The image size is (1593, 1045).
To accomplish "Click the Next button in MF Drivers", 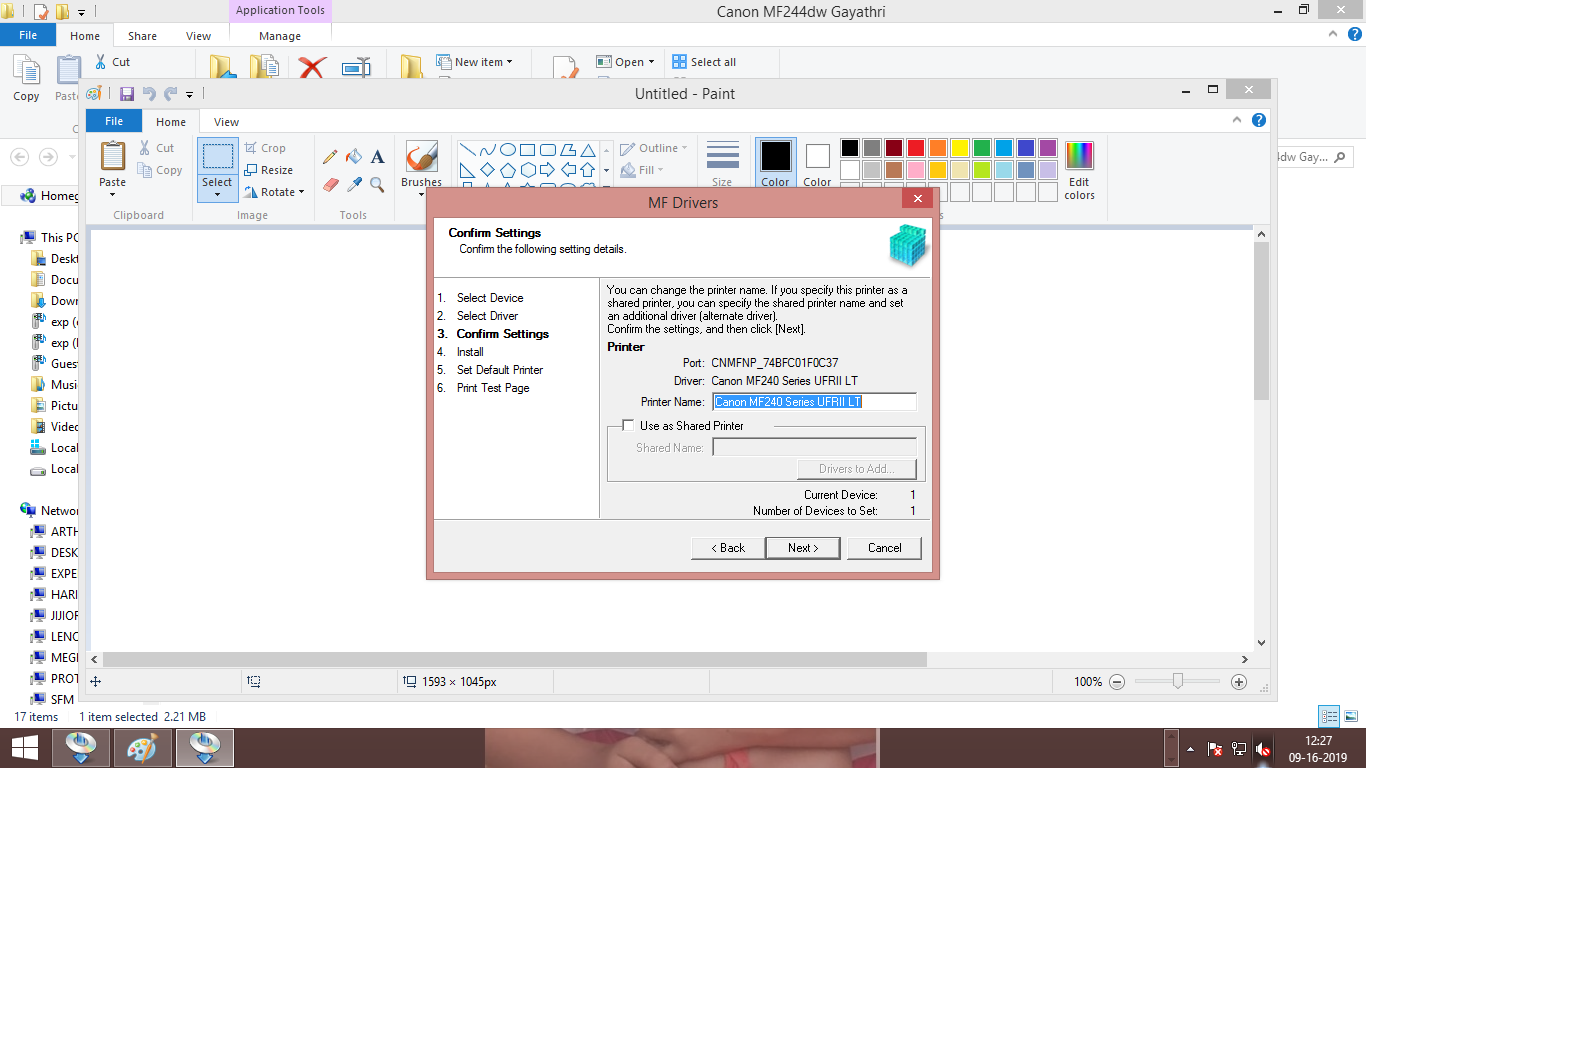I will coord(802,548).
